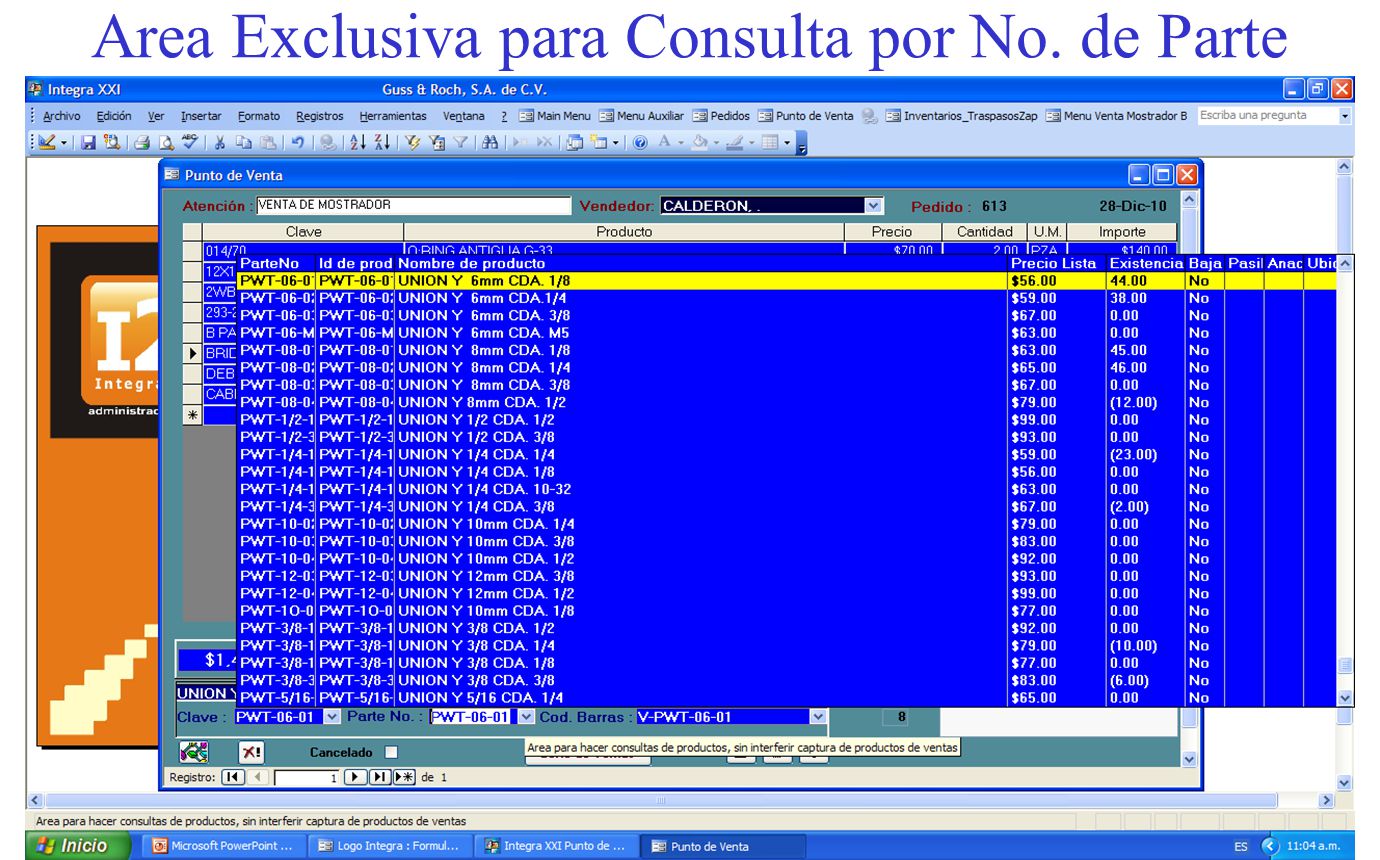Open the Help question mark icon
Screen dimensions: 1380x860
pos(640,144)
